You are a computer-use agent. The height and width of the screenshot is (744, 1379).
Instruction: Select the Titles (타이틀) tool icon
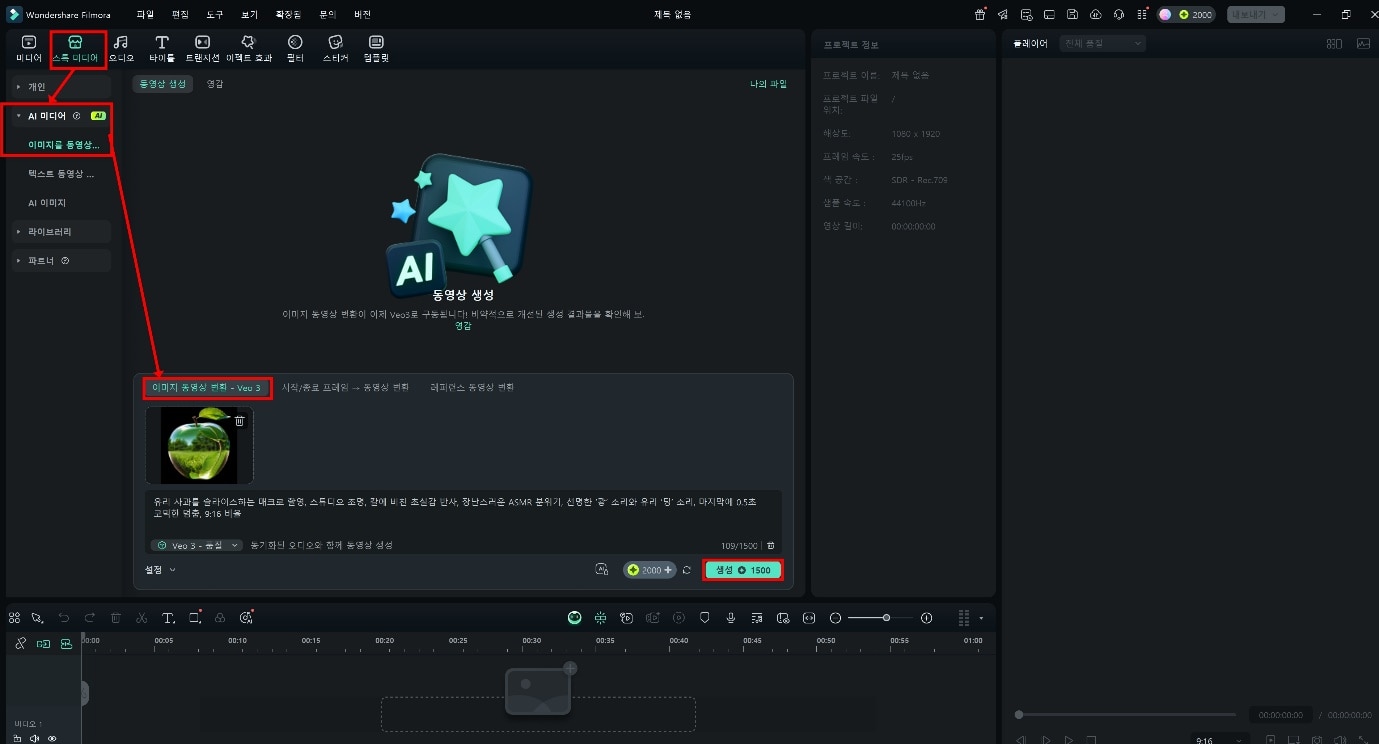161,48
